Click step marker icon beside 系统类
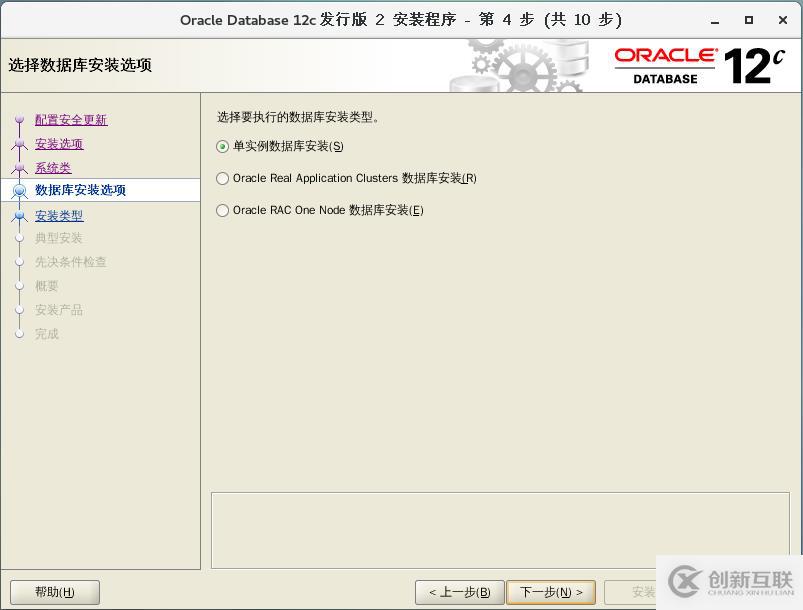This screenshot has height=610, width=803. 19,167
